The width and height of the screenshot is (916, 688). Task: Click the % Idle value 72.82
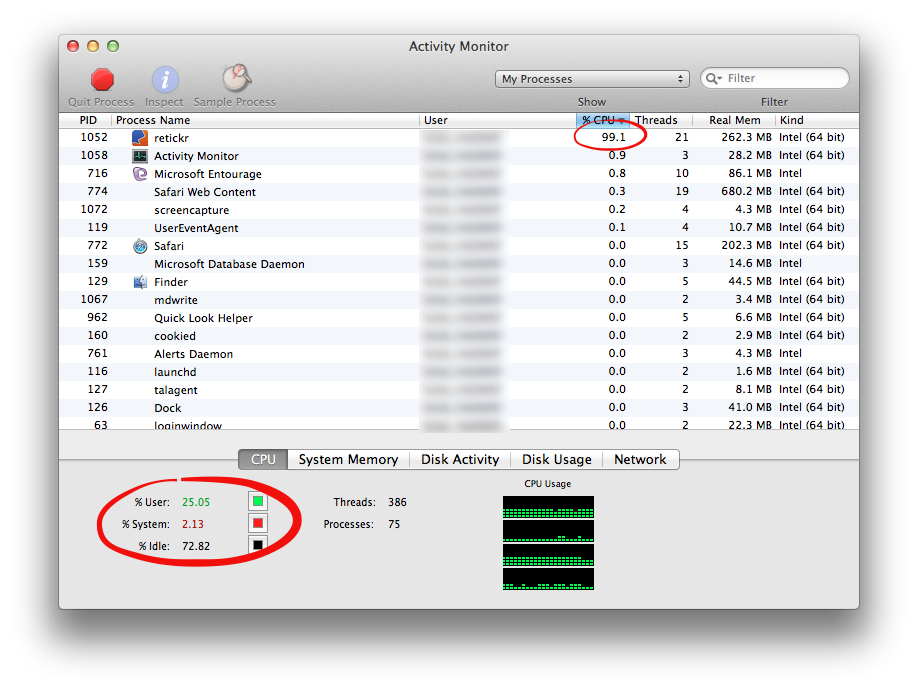[196, 546]
